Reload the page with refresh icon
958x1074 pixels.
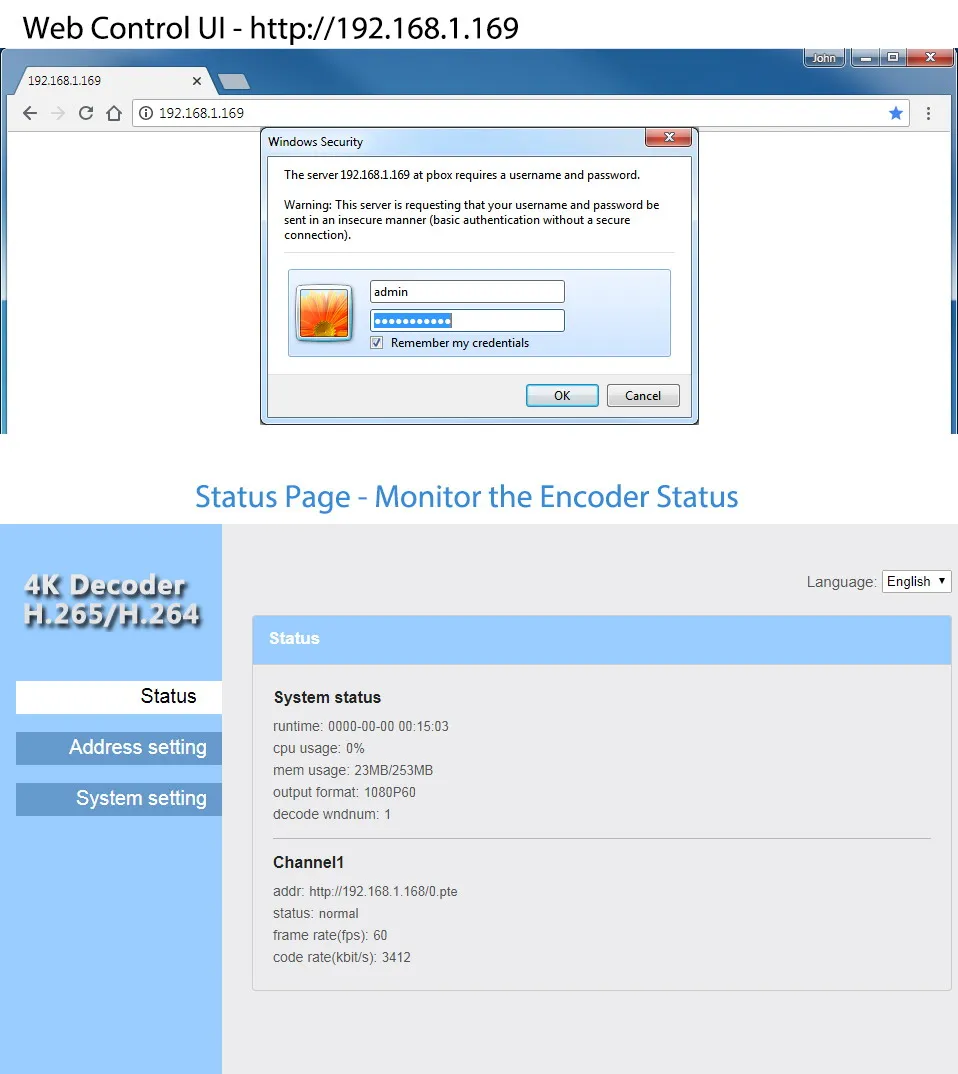86,113
